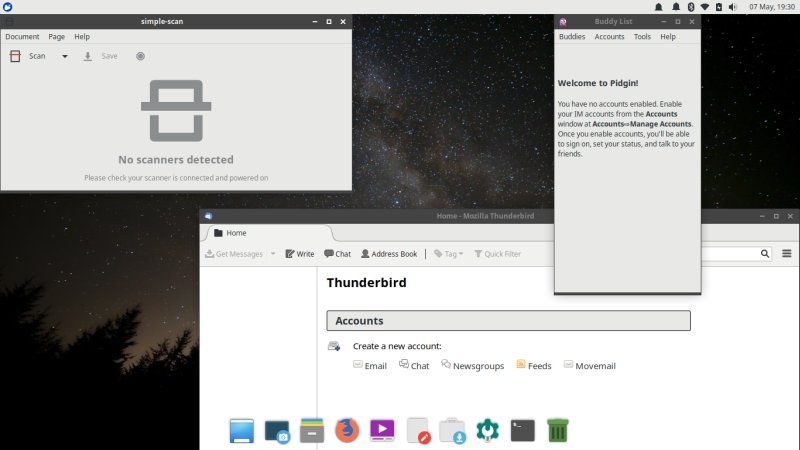Open the software installer dock icon with download arrow

point(452,431)
